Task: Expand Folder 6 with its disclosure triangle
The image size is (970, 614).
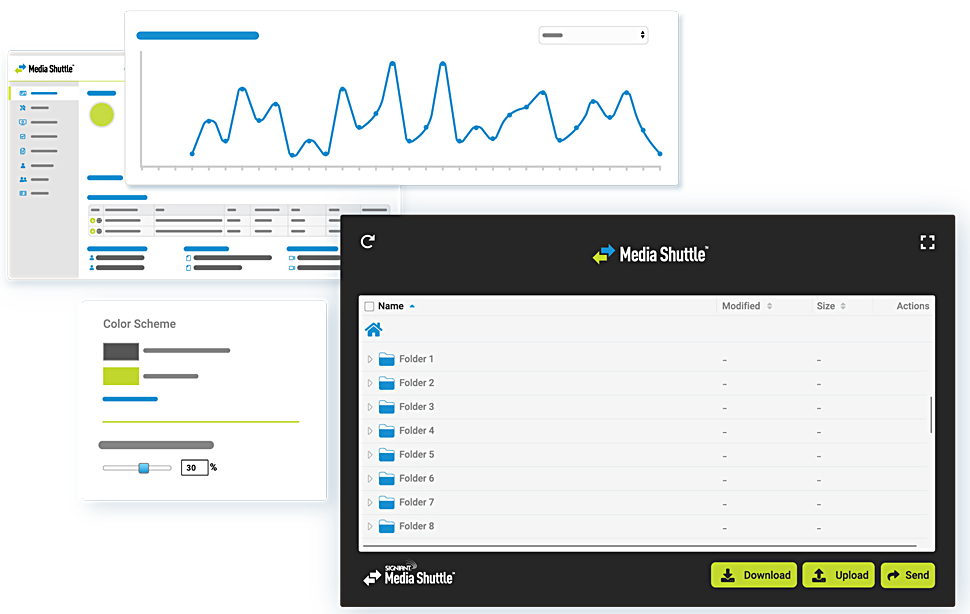Action: click(x=370, y=479)
